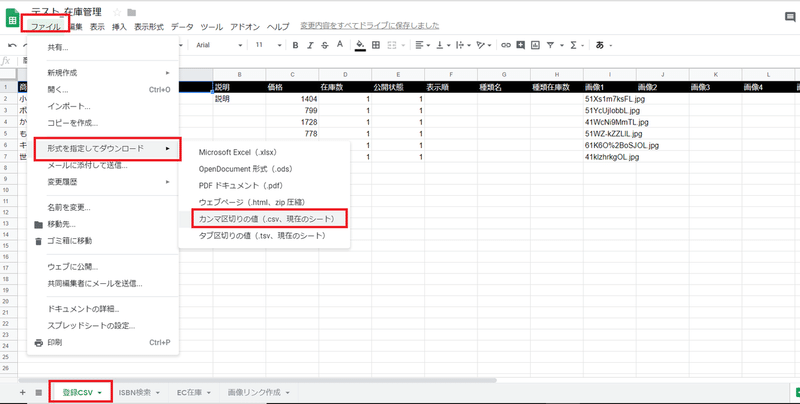This screenshot has width=800, height=404.
Task: Open the ツール menu
Action: (212, 27)
